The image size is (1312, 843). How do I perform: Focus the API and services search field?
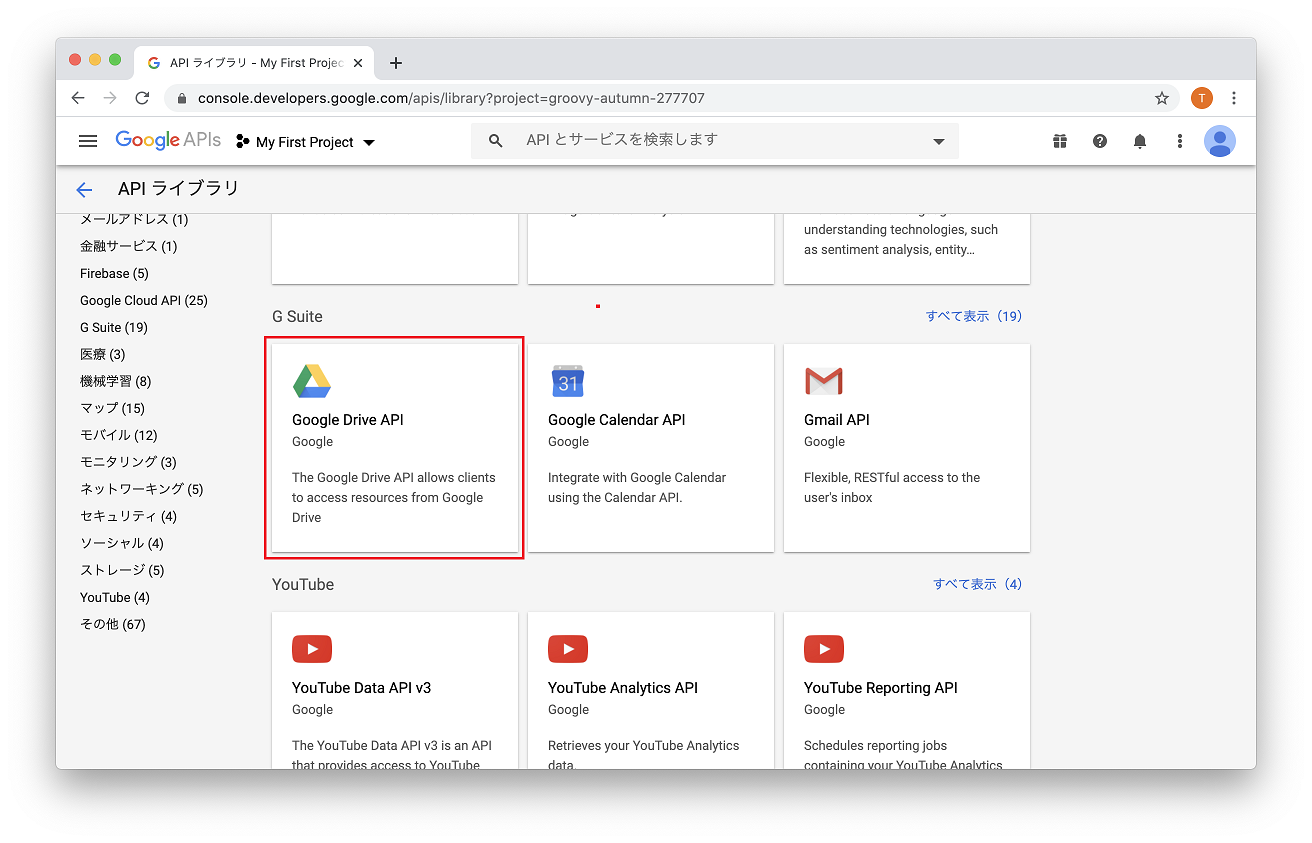point(715,141)
